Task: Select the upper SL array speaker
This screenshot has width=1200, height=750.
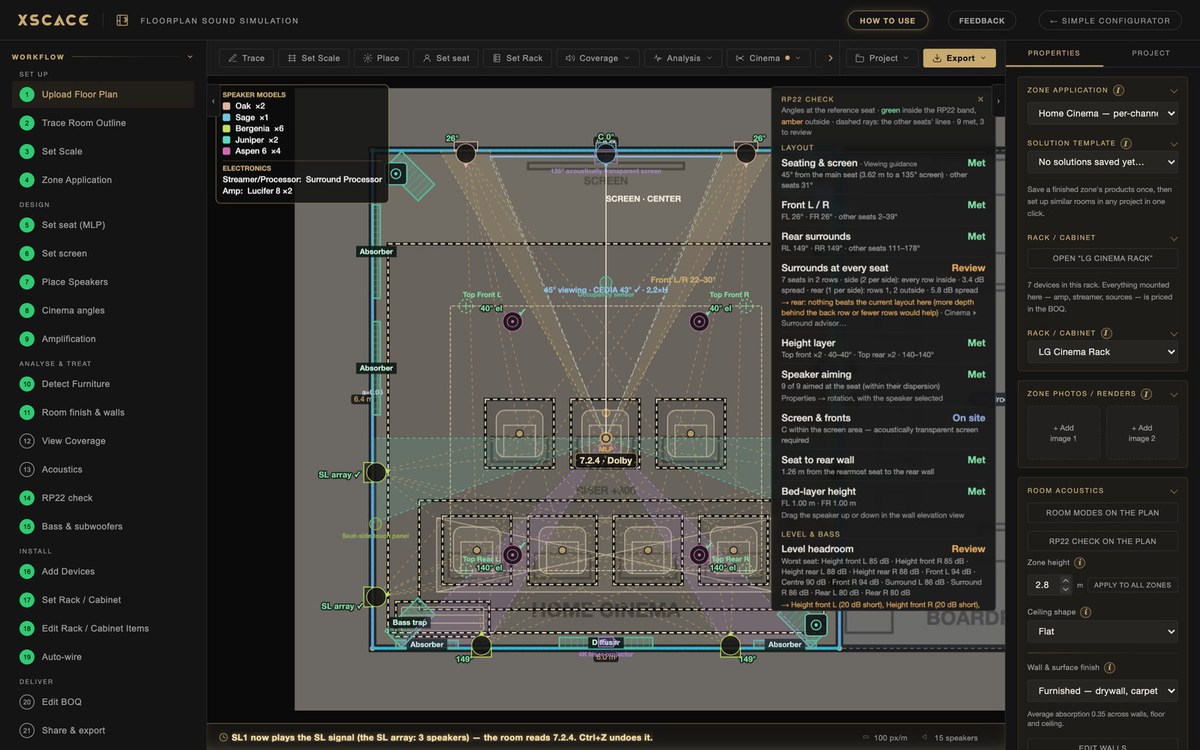Action: pyautogui.click(x=375, y=472)
